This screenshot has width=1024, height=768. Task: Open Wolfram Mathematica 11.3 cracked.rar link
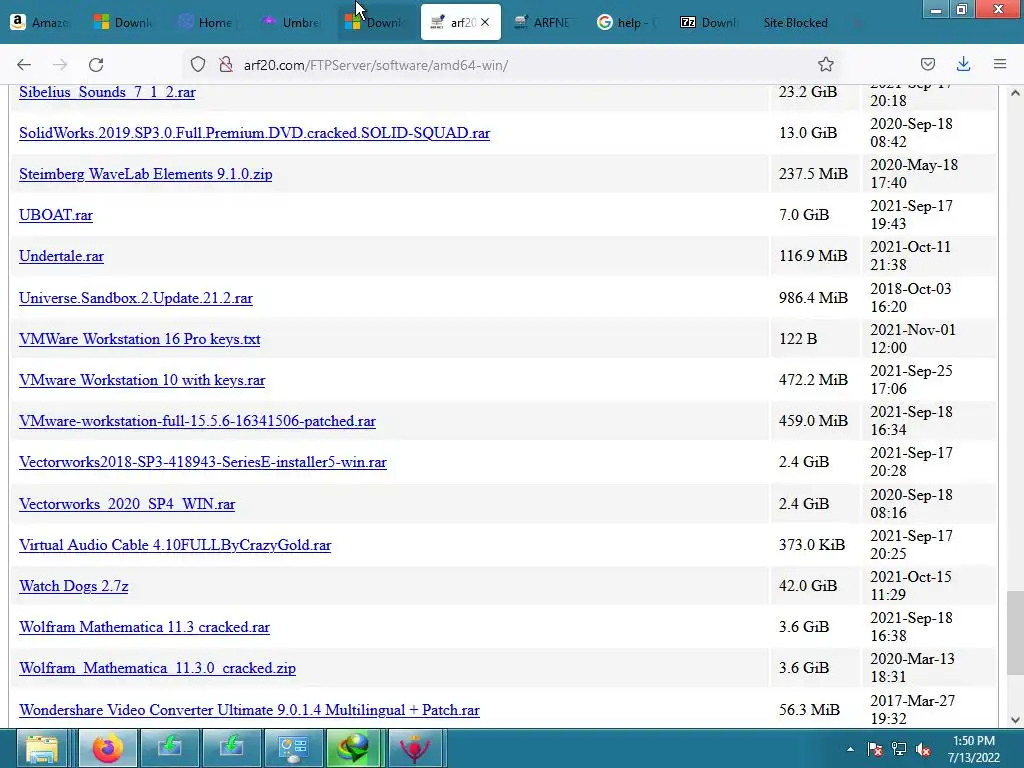point(144,628)
